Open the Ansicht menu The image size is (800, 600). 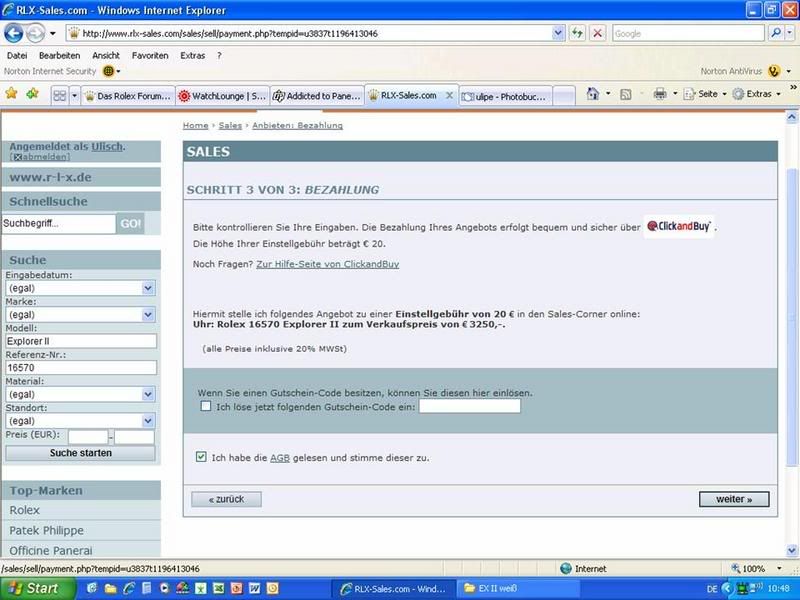(x=106, y=56)
